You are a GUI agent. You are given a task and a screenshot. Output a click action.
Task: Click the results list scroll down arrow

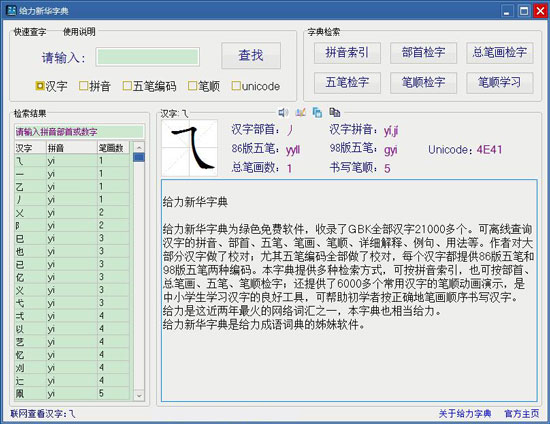click(139, 395)
